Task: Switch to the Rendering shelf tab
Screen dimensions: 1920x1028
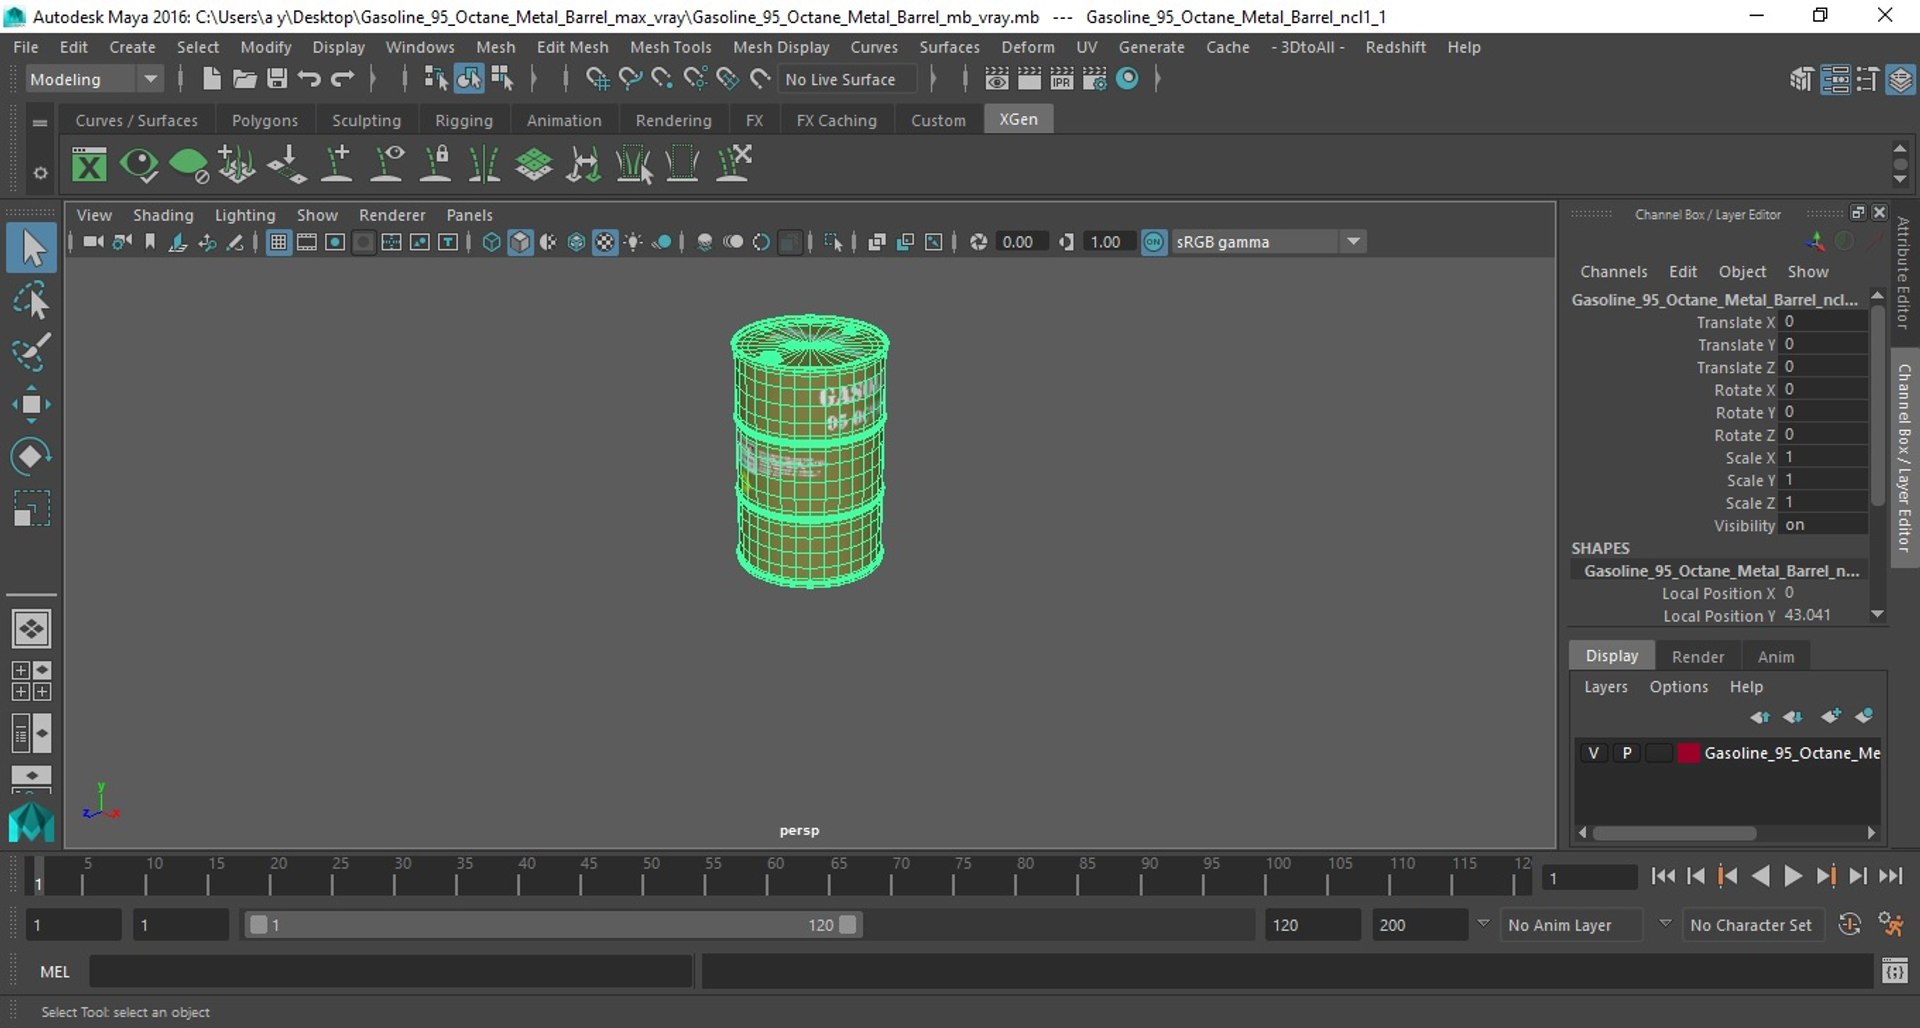Action: click(x=673, y=120)
